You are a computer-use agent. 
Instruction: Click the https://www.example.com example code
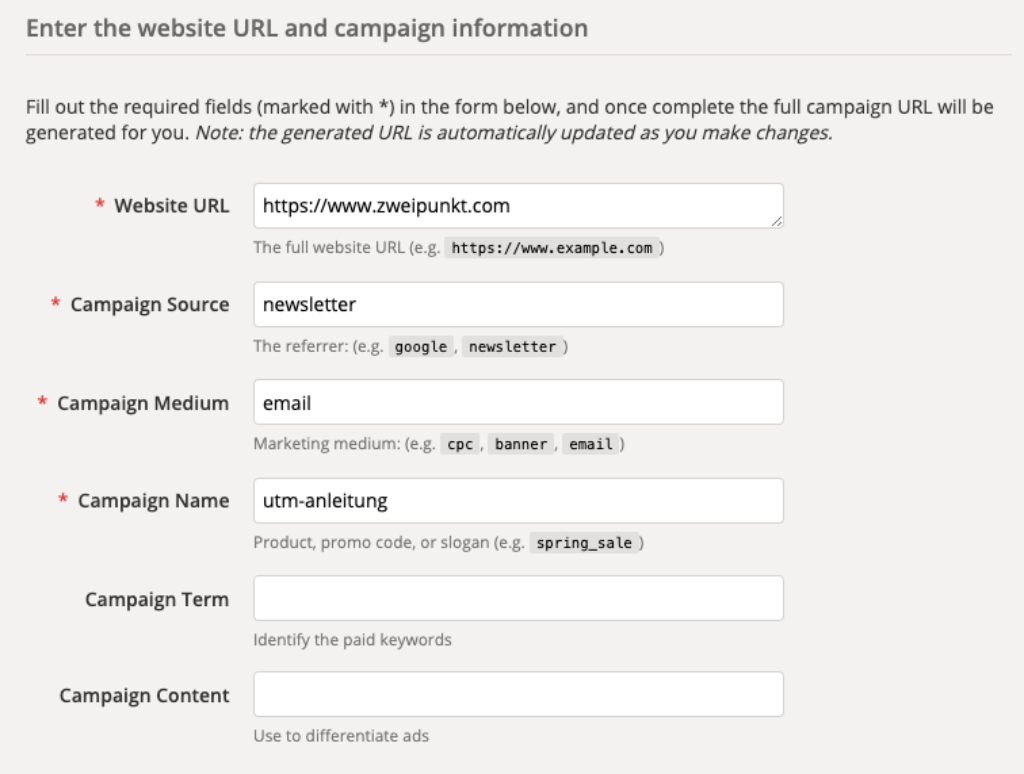pos(552,247)
